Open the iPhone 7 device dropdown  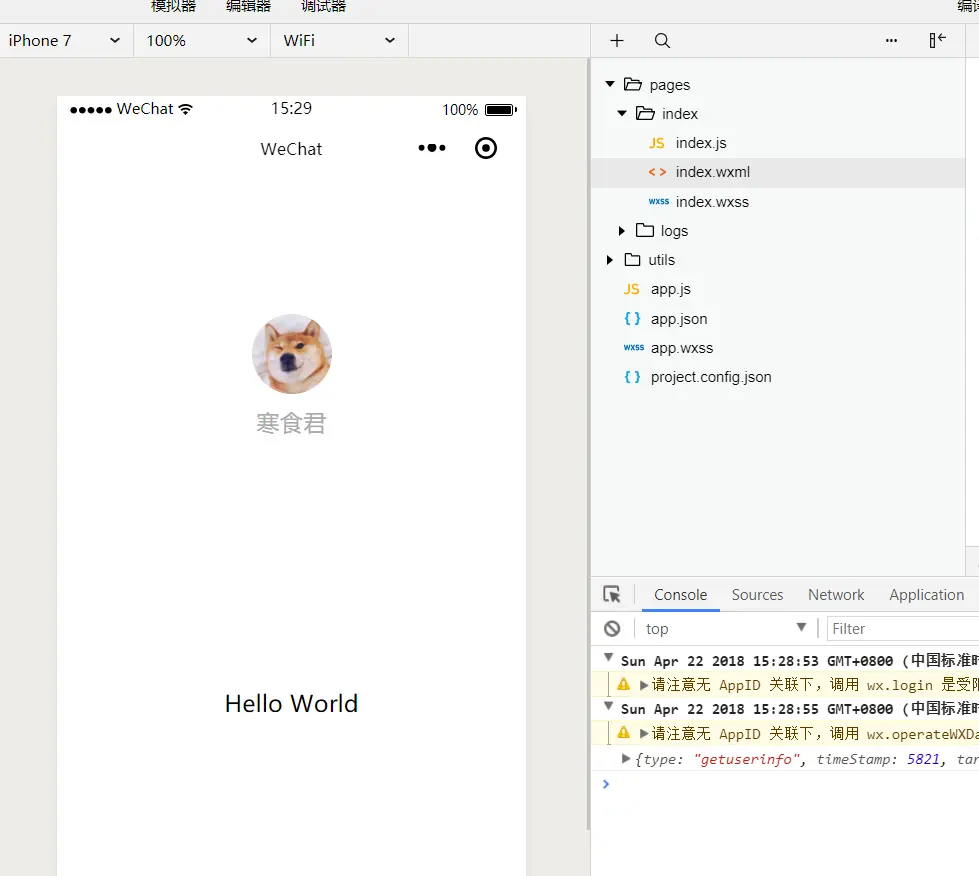coord(66,41)
